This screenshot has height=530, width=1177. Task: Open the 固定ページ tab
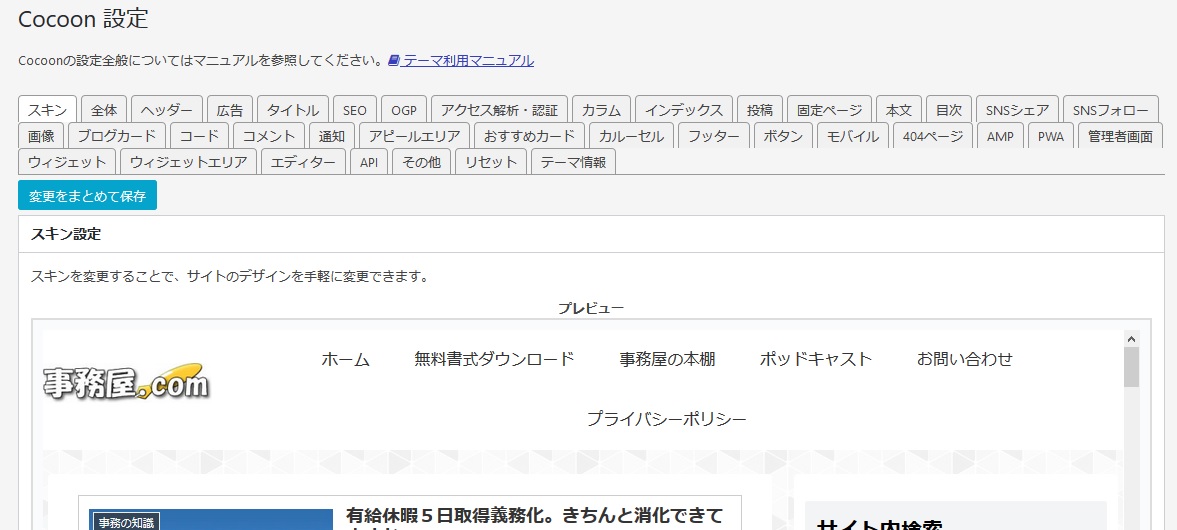coord(829,110)
